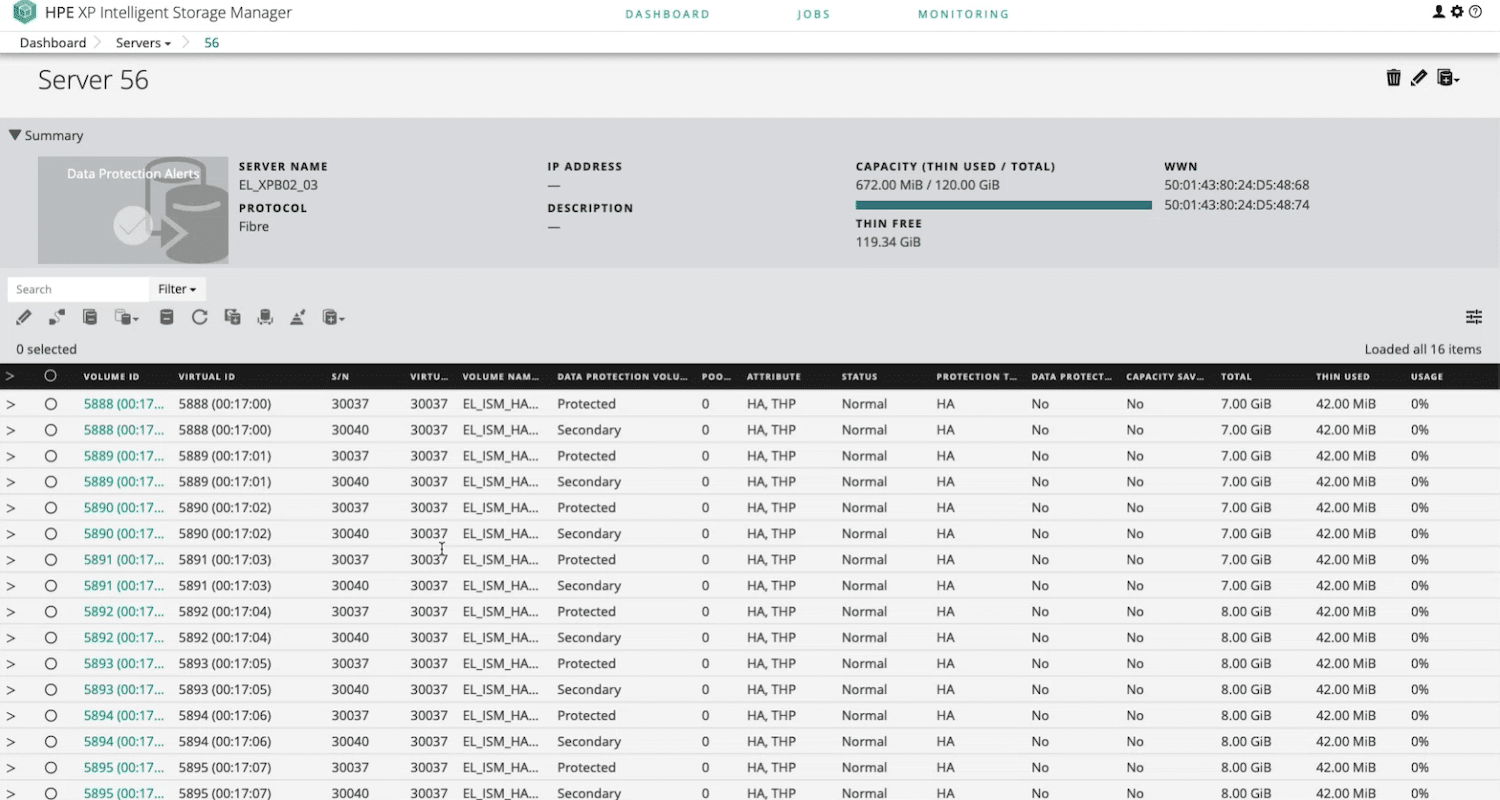This screenshot has width=1500, height=800.
Task: Click the Dashboard breadcrumb link
Action: 53,43
